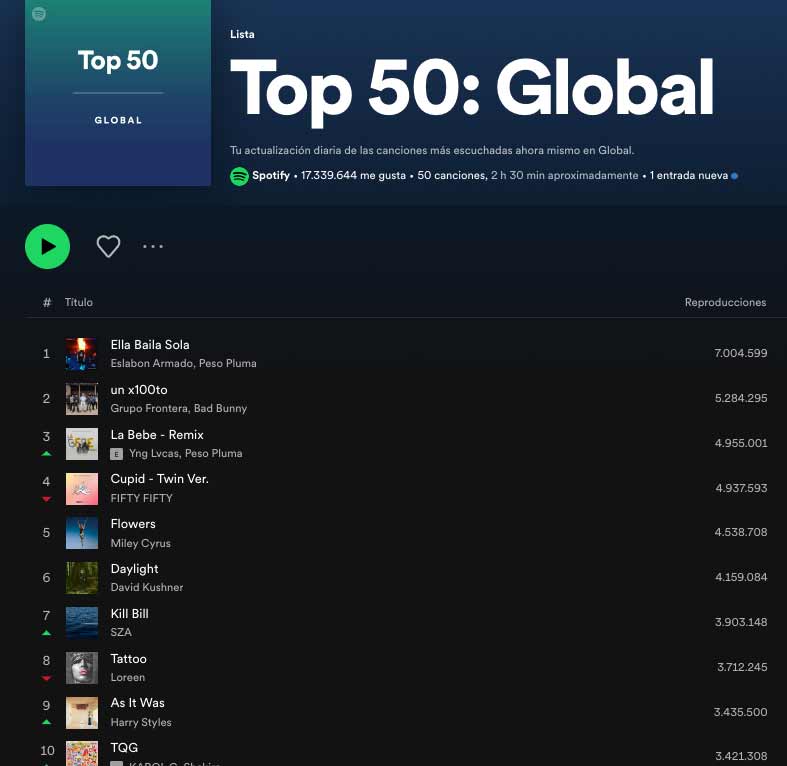Open Peso Pluma link under Ella Baila Sola
This screenshot has width=787, height=766.
pos(228,363)
